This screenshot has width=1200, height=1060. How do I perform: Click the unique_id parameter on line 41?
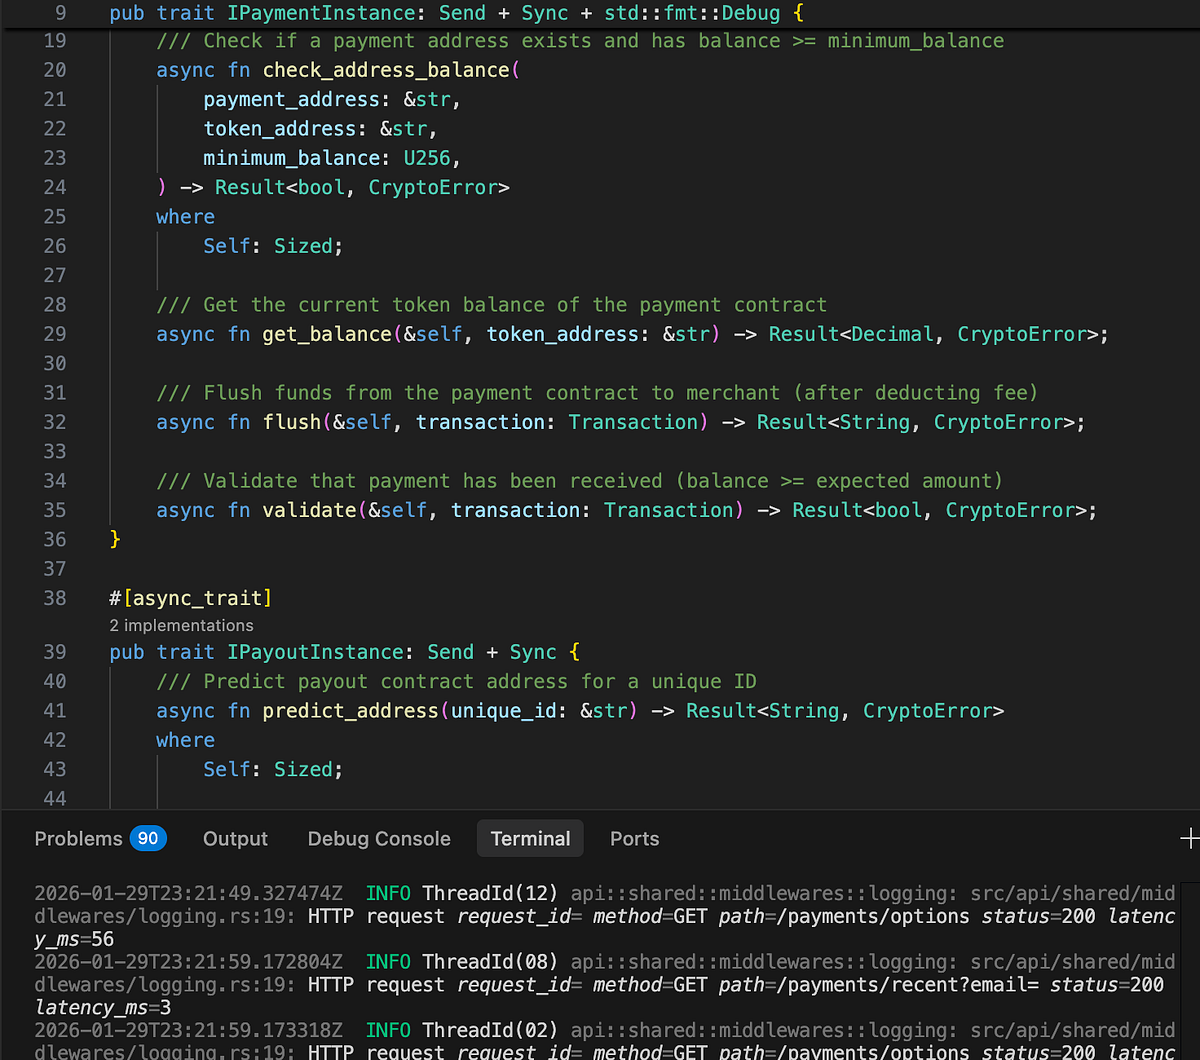coord(503,711)
